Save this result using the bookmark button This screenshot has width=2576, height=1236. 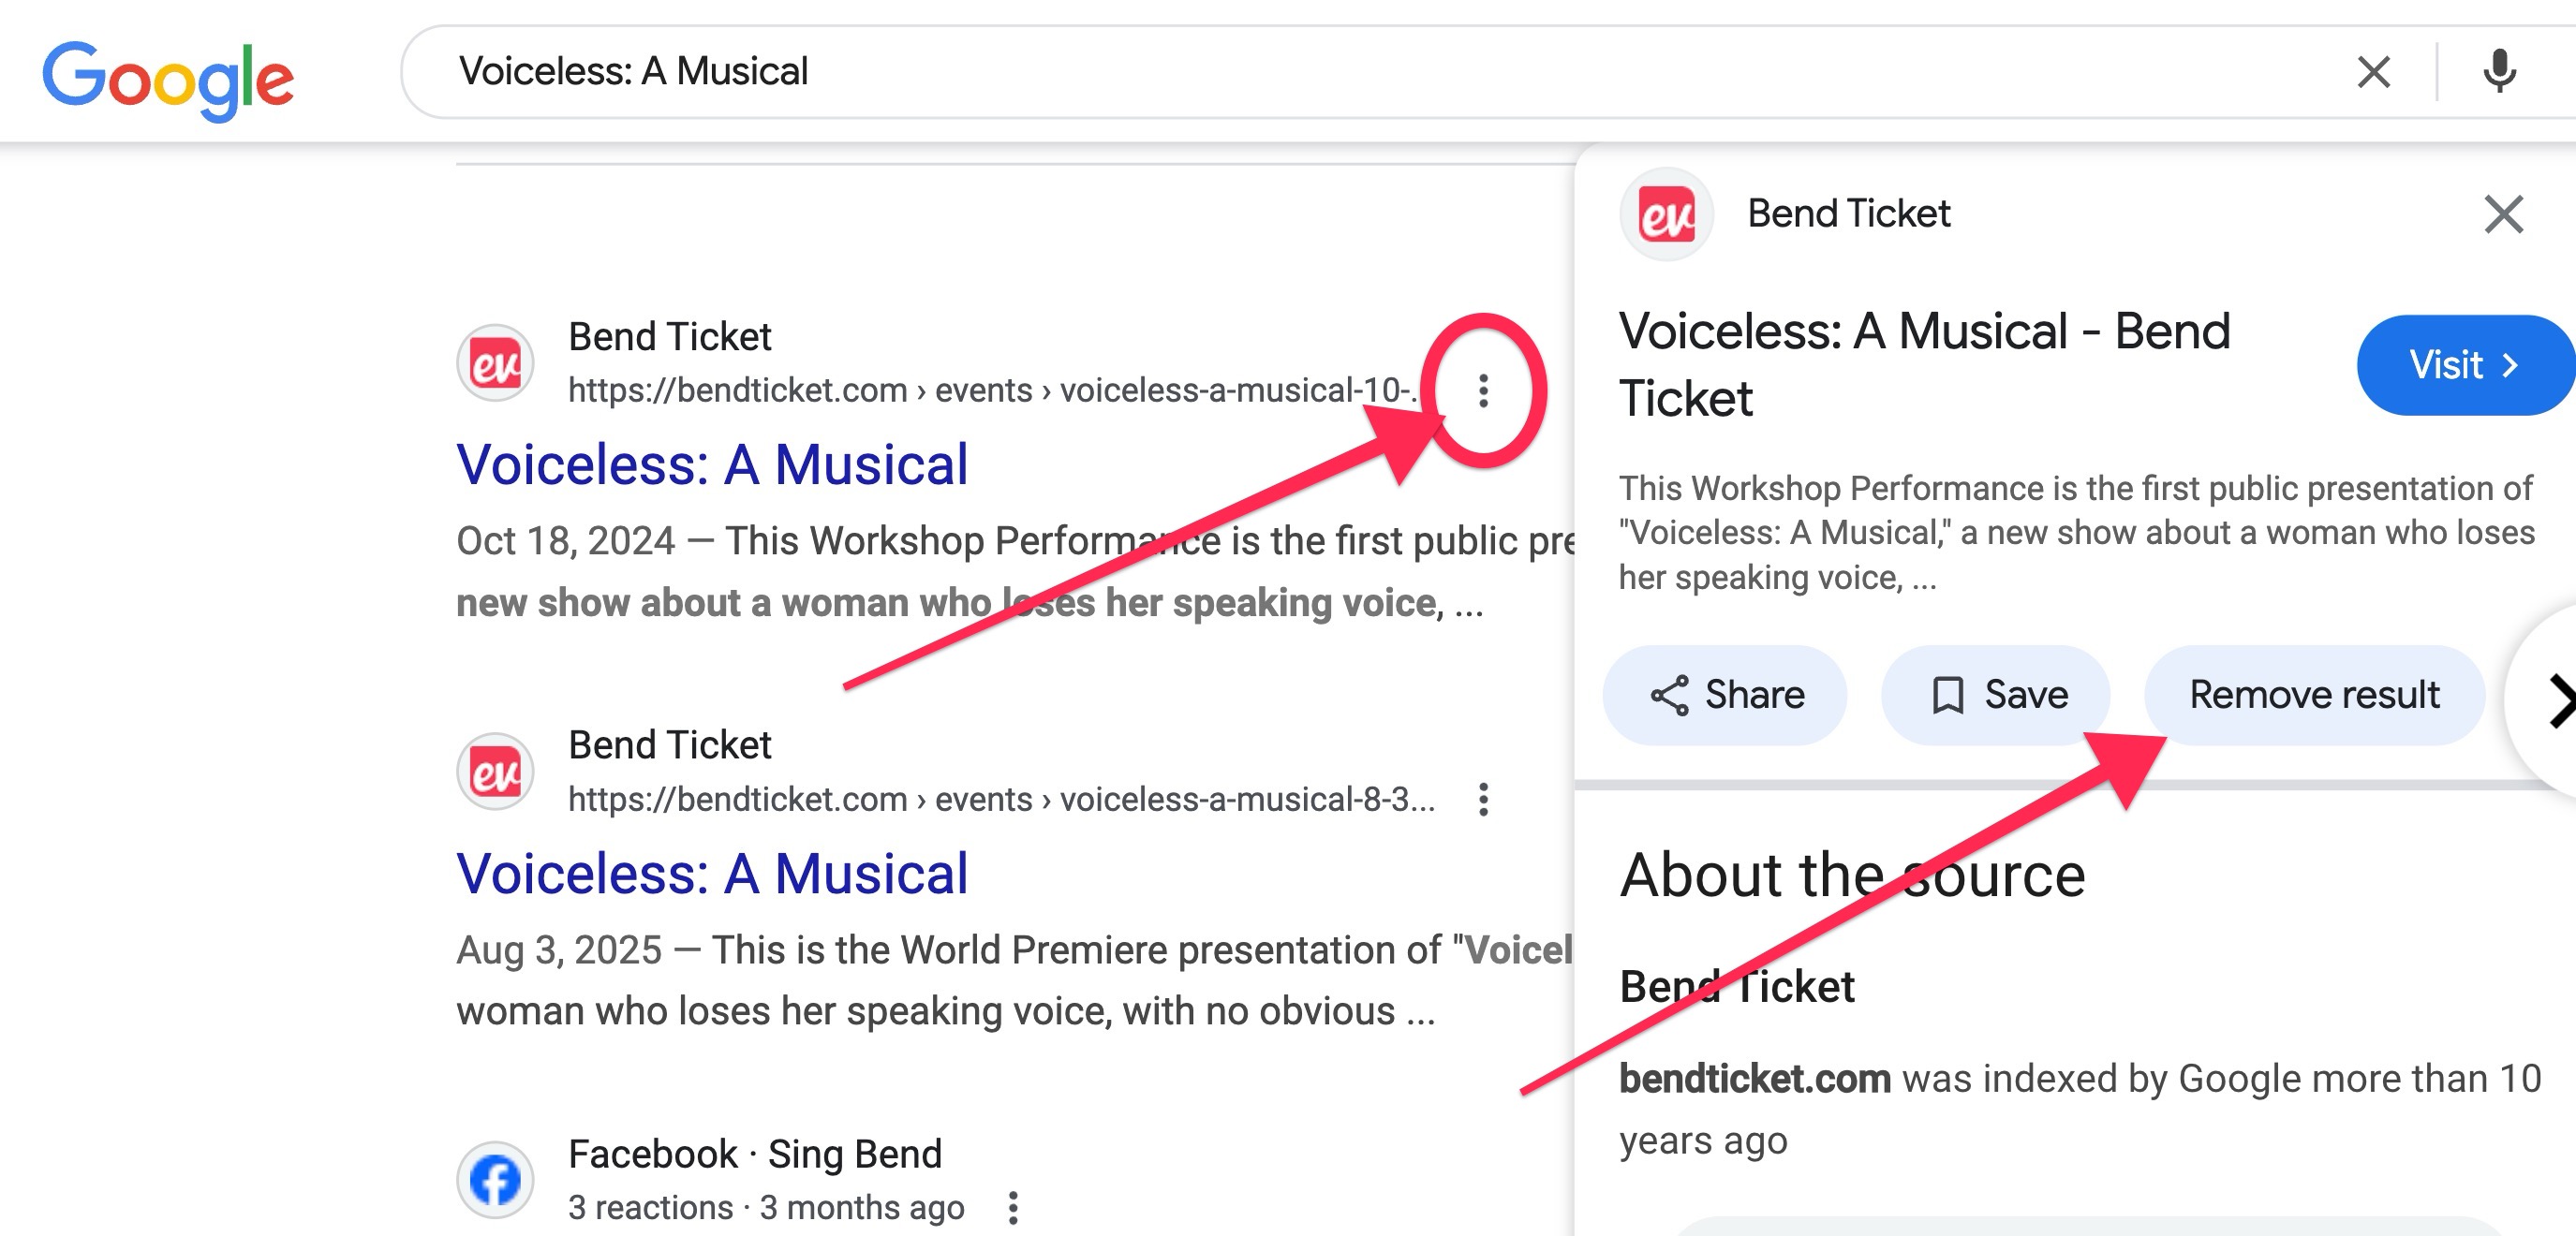pyautogui.click(x=1996, y=695)
